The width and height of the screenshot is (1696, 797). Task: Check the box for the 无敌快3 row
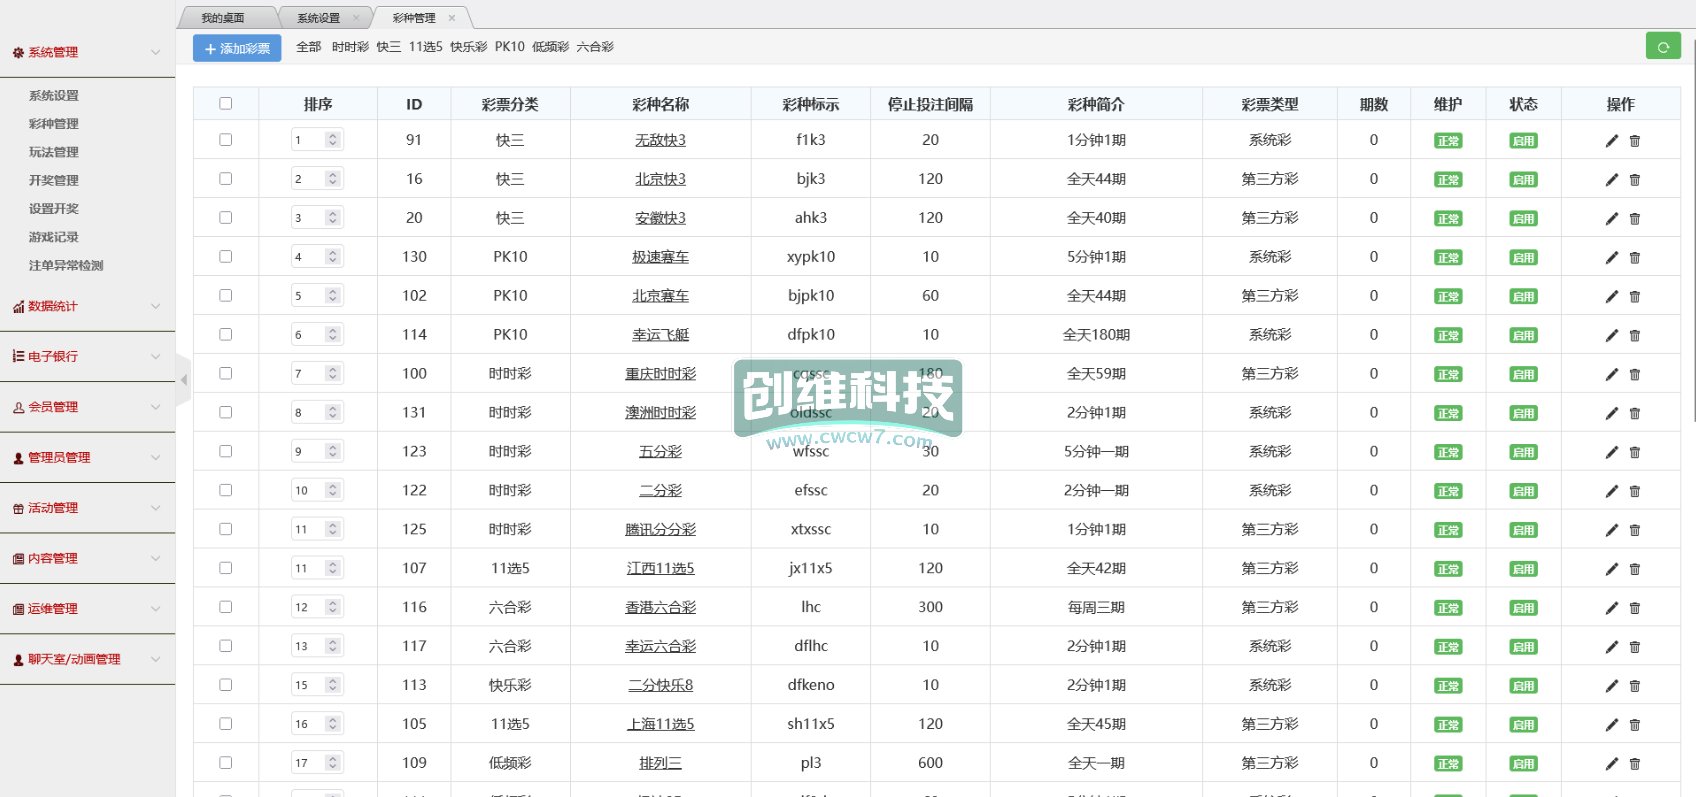coord(225,140)
